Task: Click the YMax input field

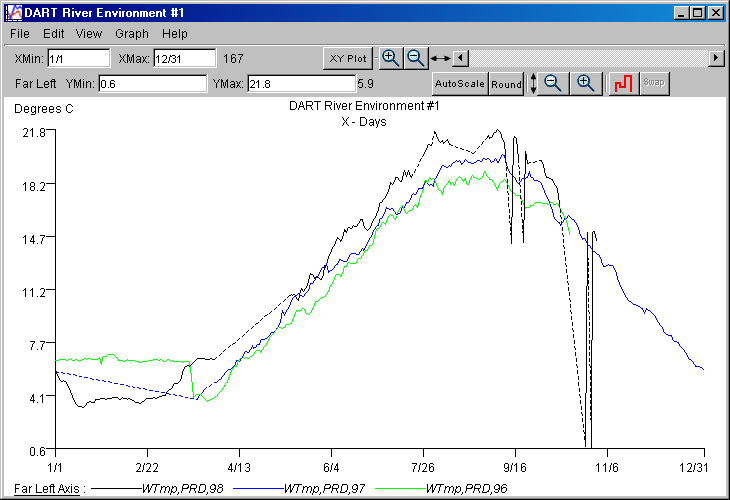Action: (299, 84)
